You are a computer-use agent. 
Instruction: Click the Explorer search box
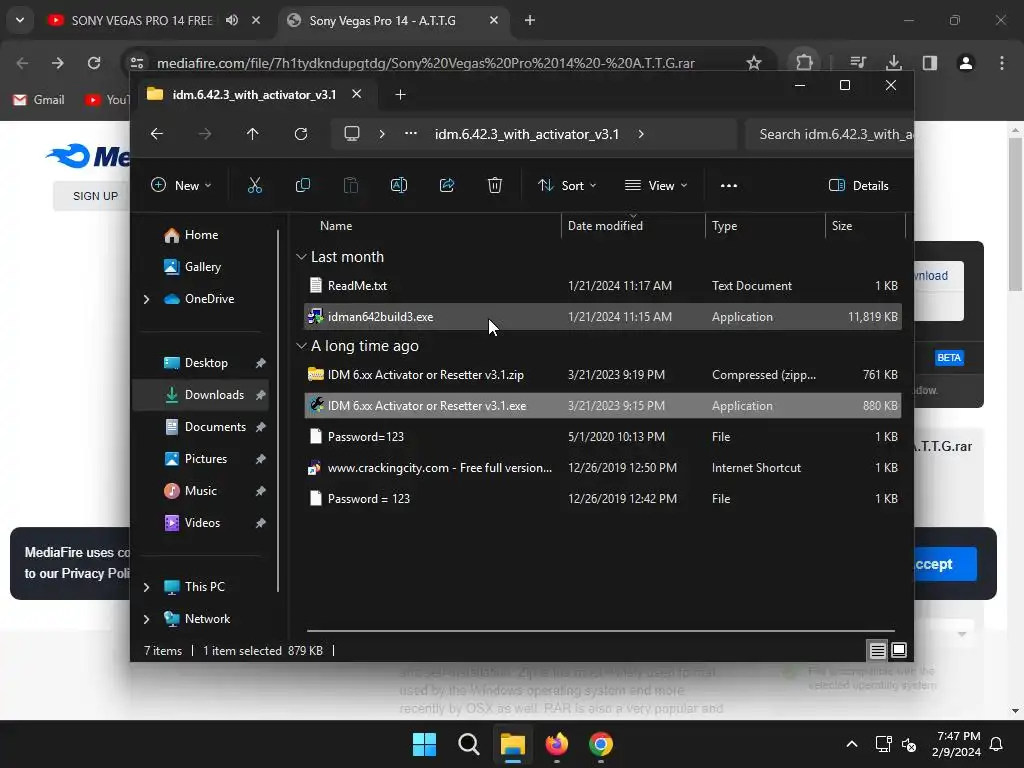[x=829, y=135]
